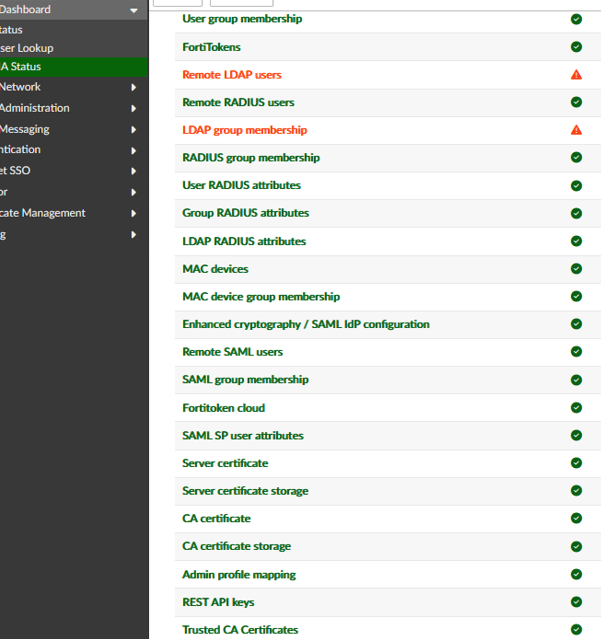Click the check icon for SAML SP user attributes
The image size is (601, 639).
click(576, 435)
